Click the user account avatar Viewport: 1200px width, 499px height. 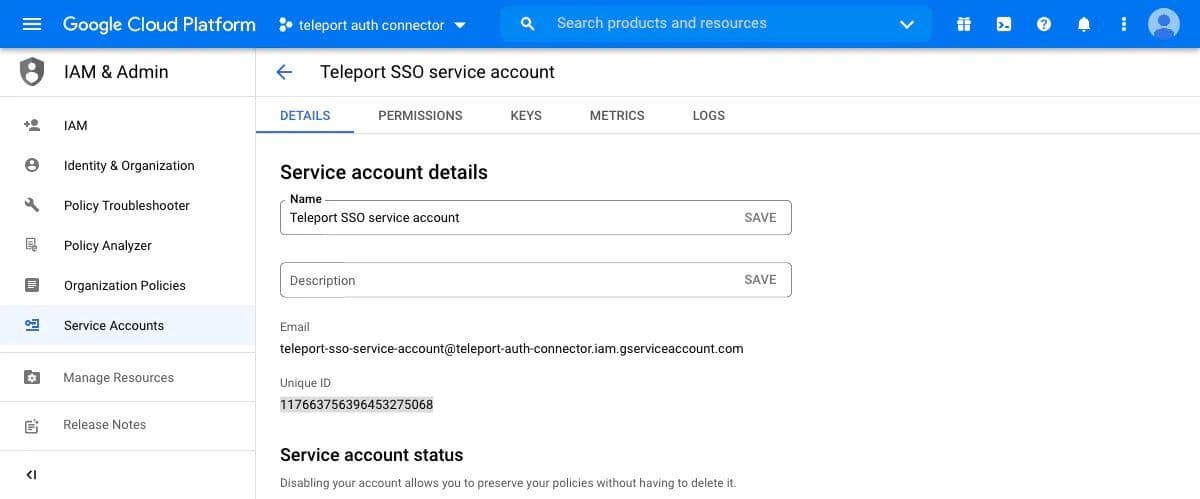(1164, 24)
